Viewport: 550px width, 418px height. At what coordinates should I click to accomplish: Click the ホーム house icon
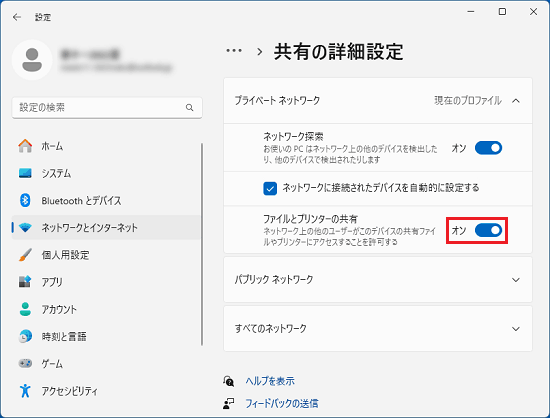click(x=25, y=146)
